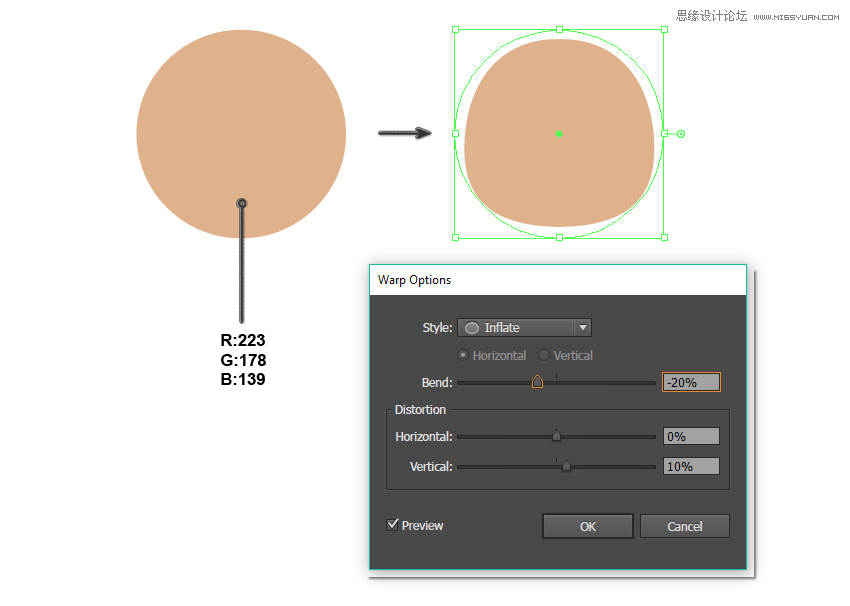Click the Style dropdown arrow

click(x=583, y=327)
